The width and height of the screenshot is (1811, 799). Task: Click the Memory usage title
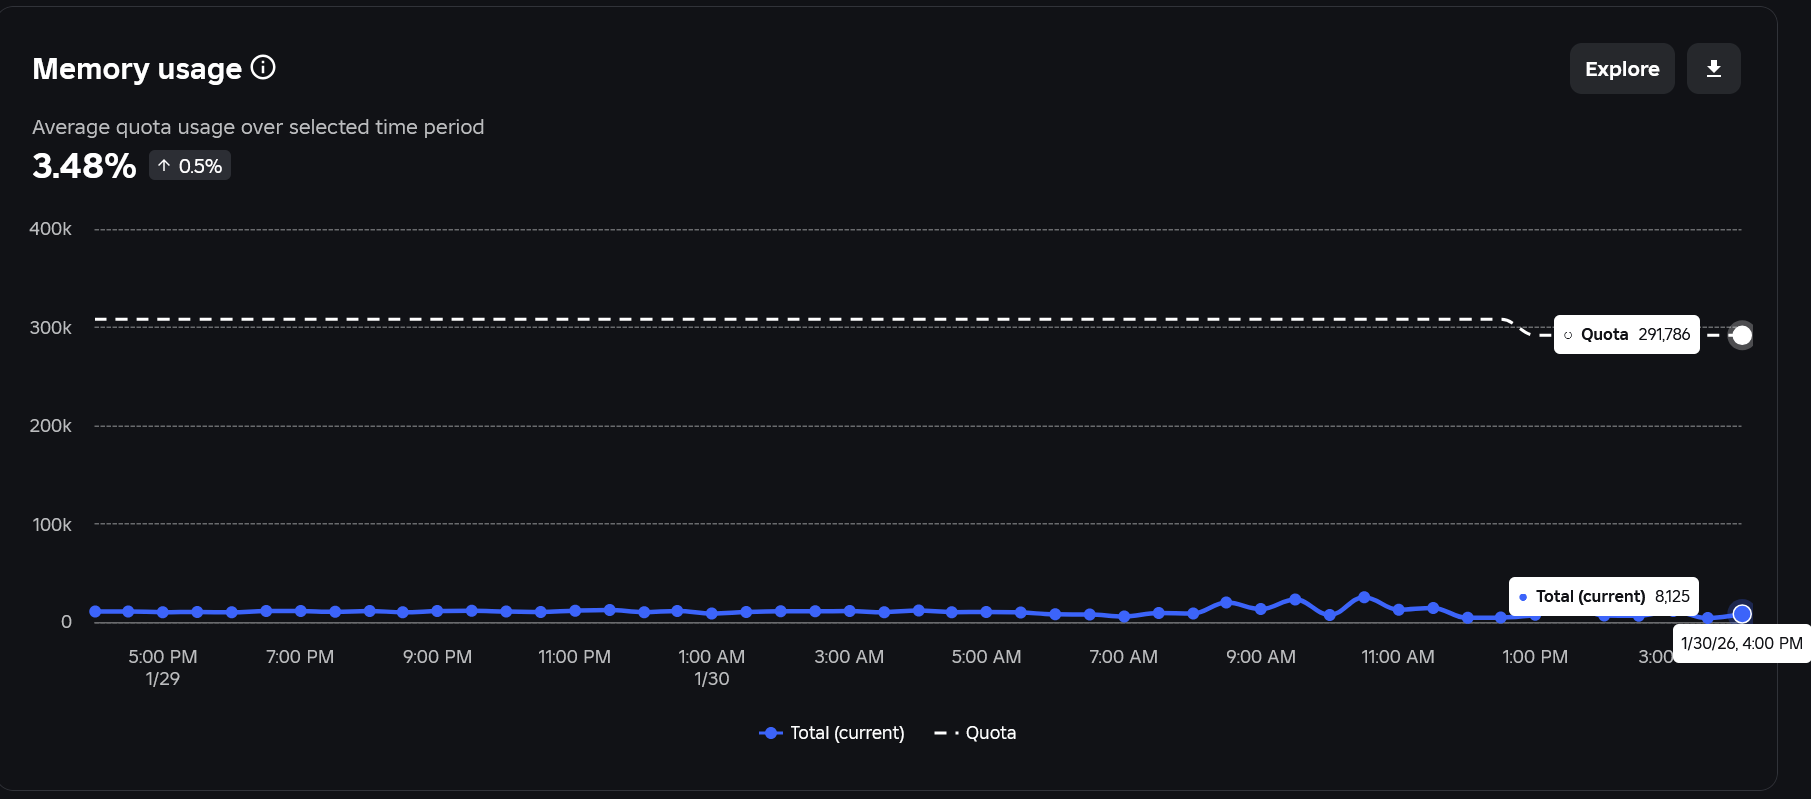point(137,68)
